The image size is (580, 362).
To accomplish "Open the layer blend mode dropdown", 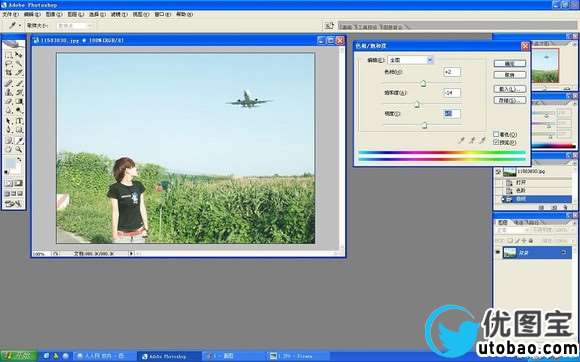I will (x=510, y=230).
